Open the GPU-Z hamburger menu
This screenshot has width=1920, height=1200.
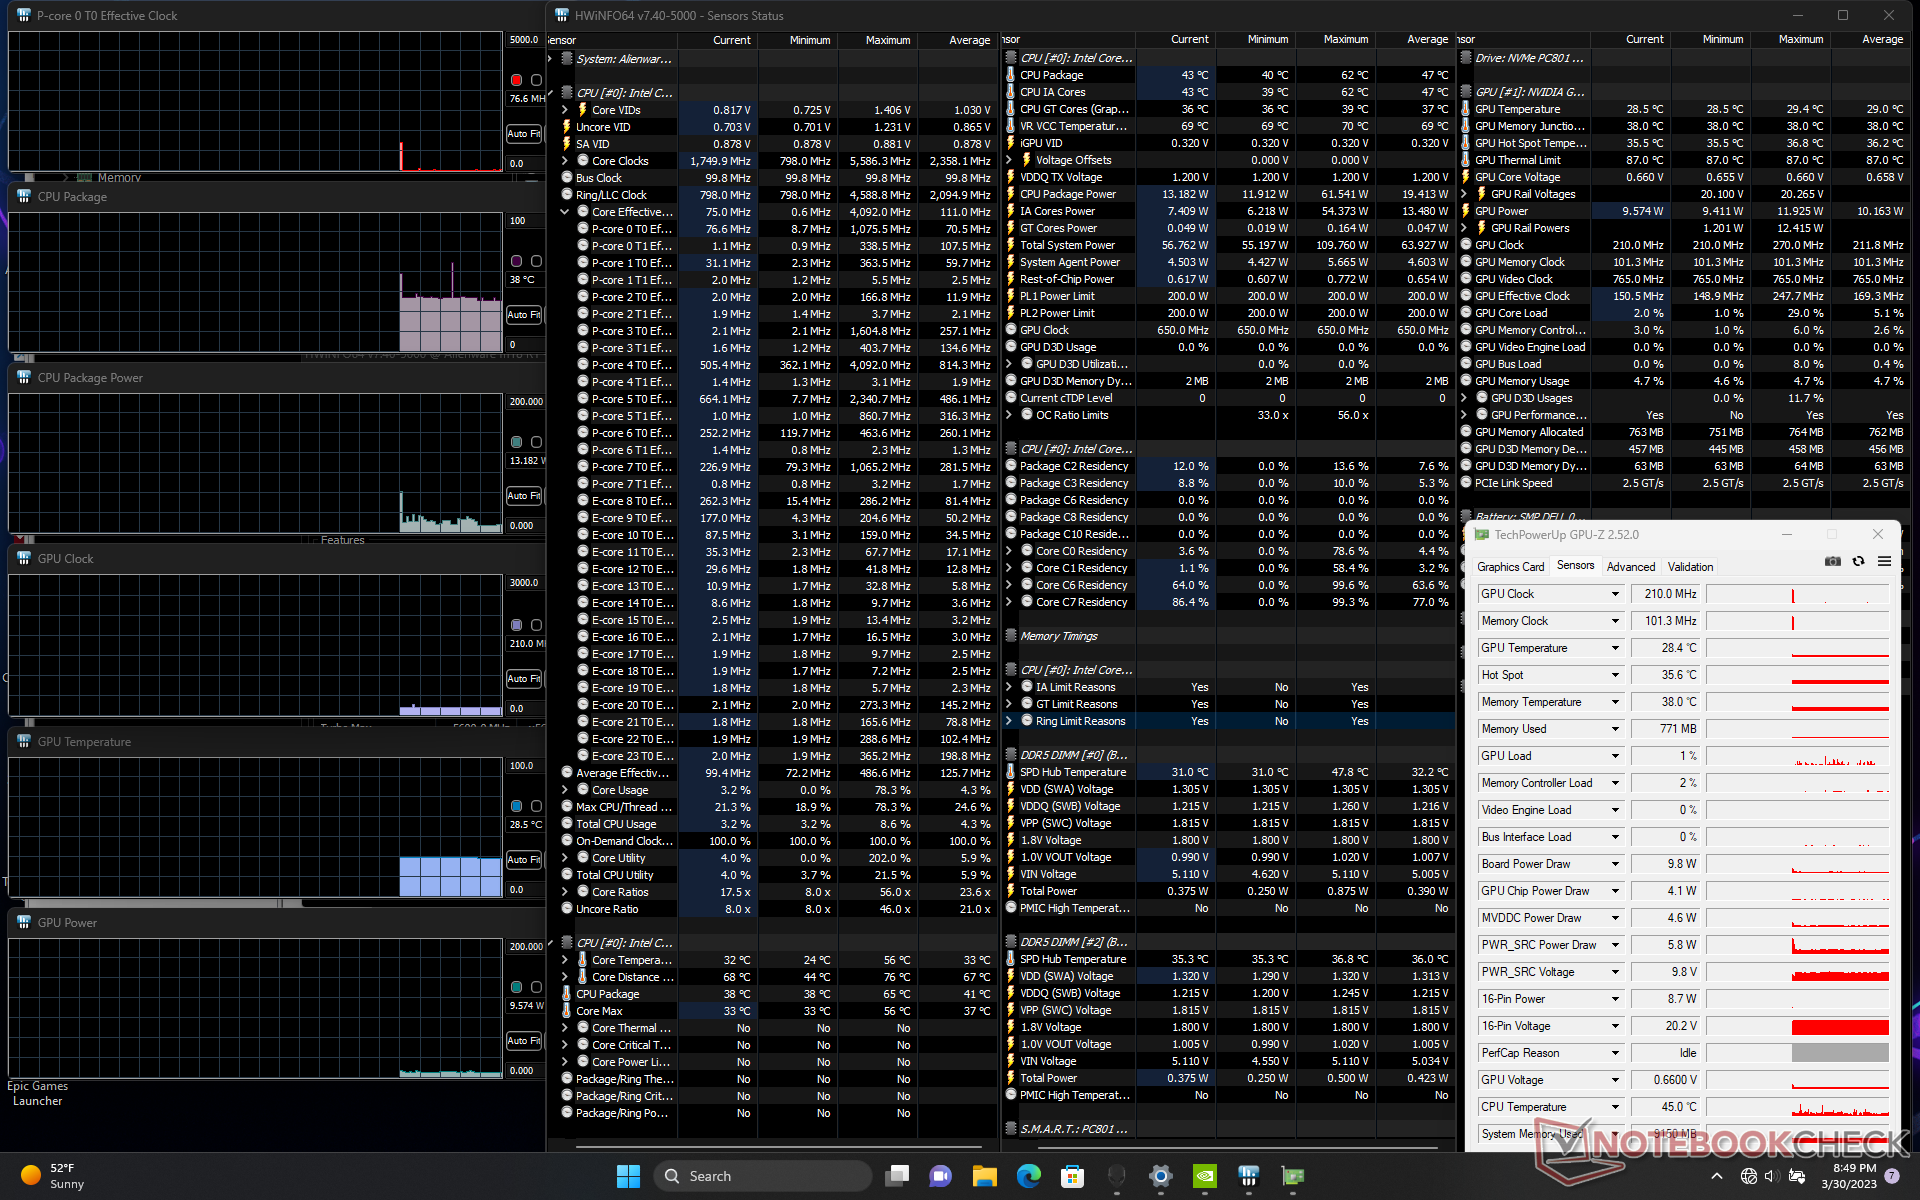pos(1884,562)
